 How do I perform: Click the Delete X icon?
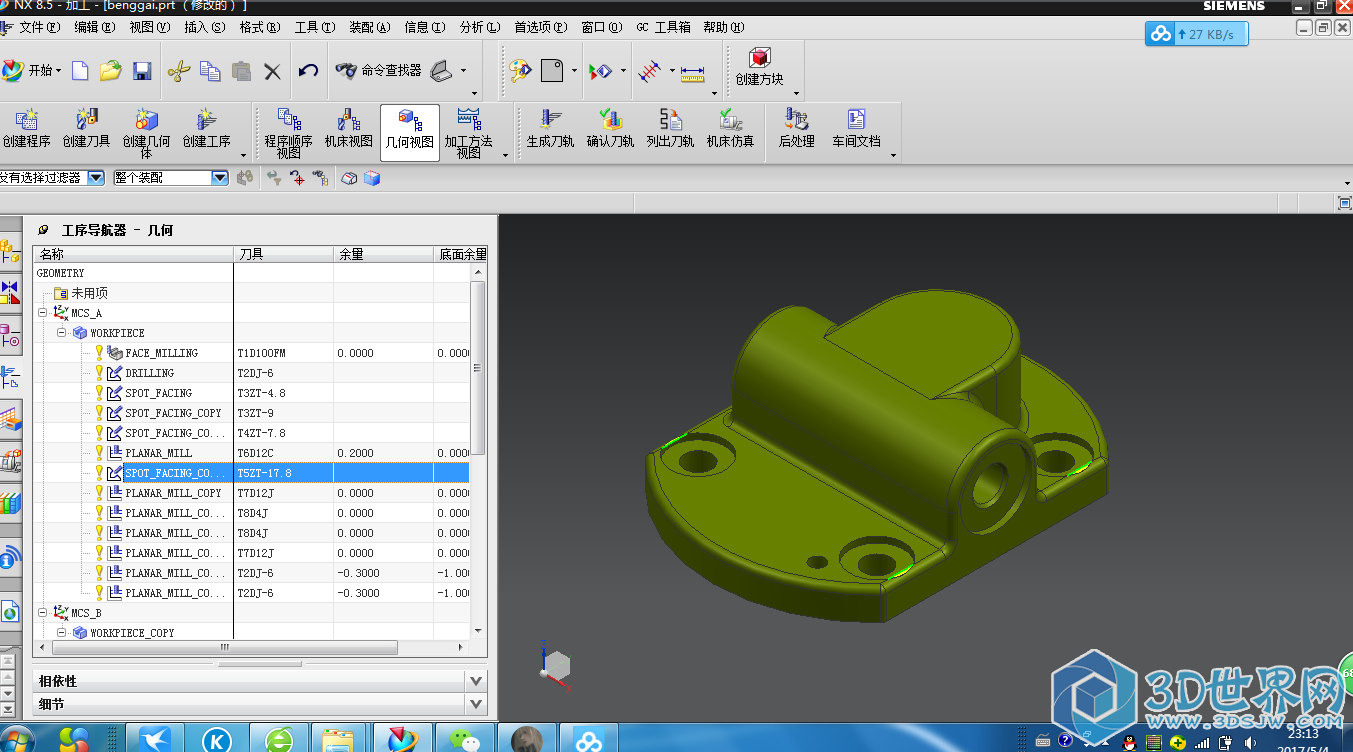click(272, 71)
